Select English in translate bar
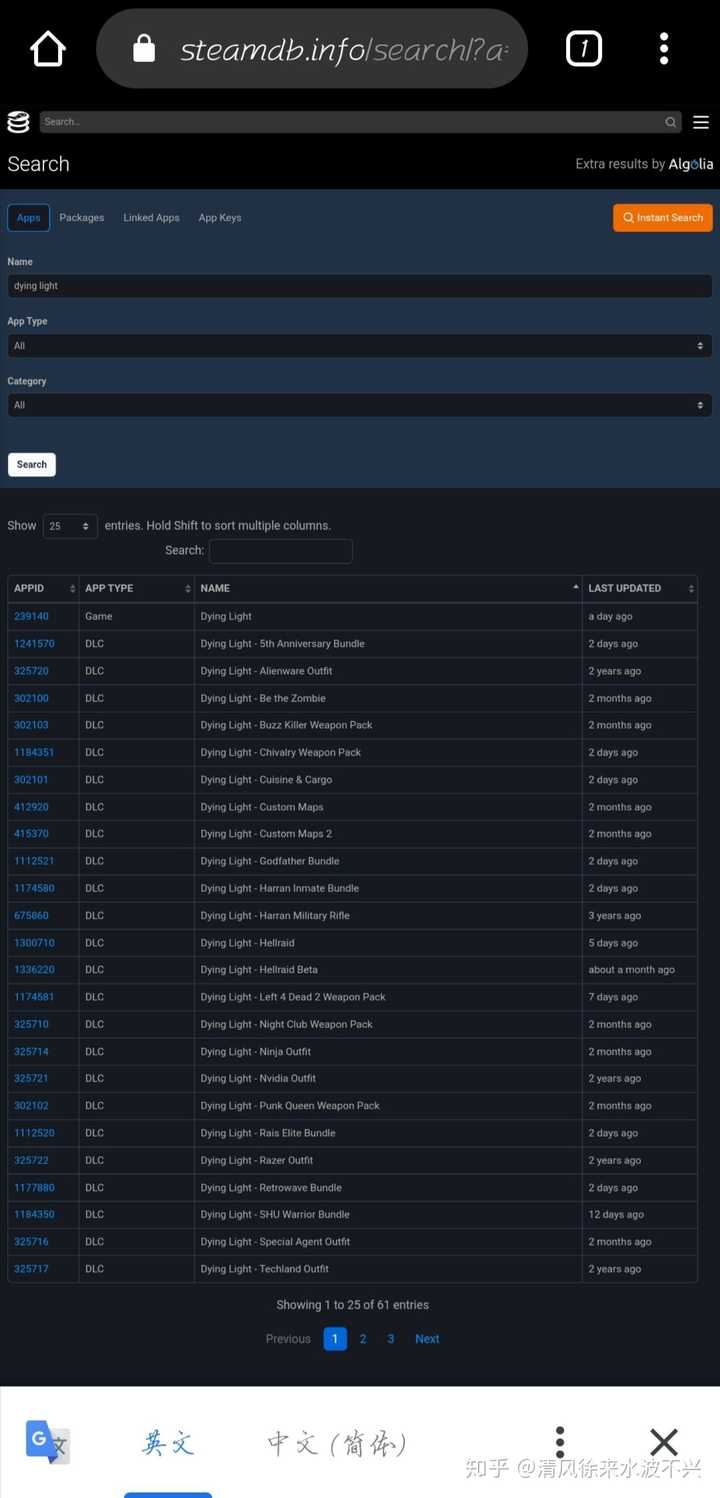The width and height of the screenshot is (720, 1498). [x=168, y=1443]
